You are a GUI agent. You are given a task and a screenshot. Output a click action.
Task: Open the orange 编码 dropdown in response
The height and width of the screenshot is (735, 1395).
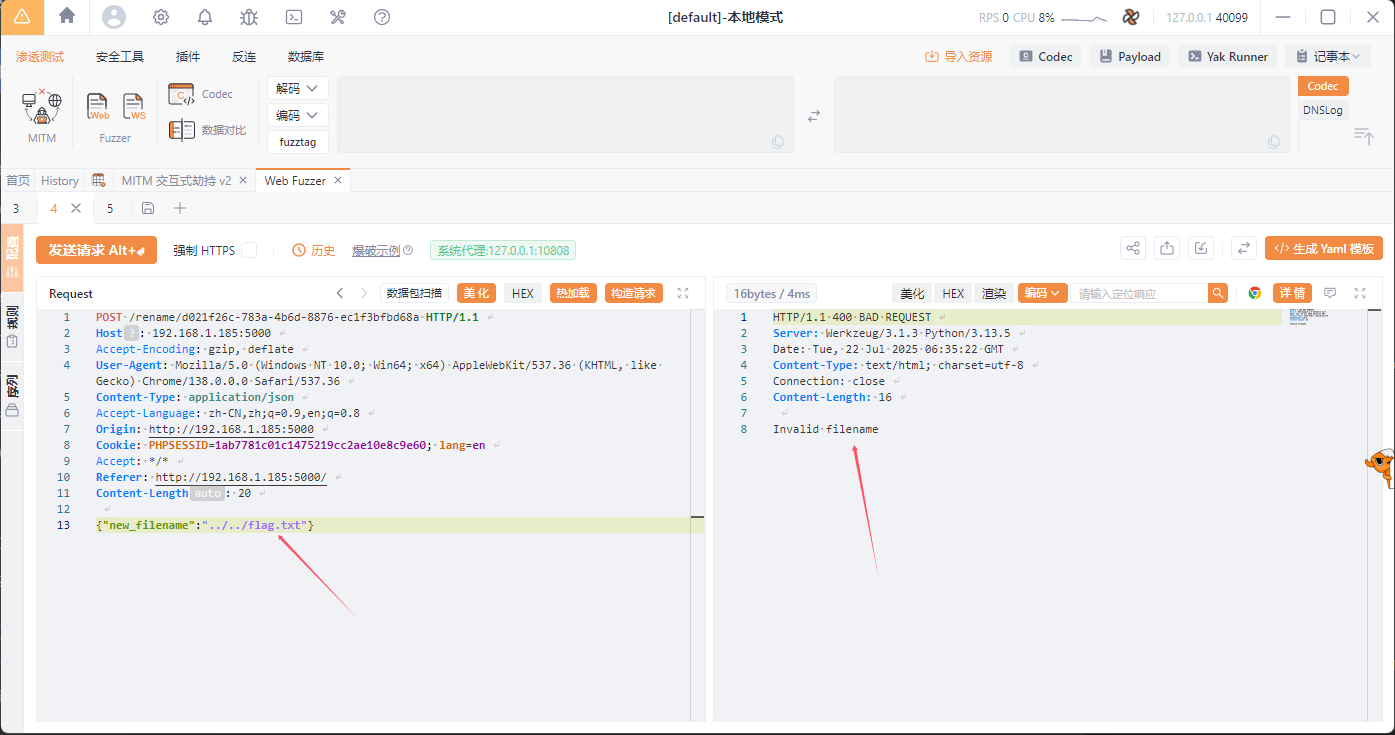point(1042,293)
